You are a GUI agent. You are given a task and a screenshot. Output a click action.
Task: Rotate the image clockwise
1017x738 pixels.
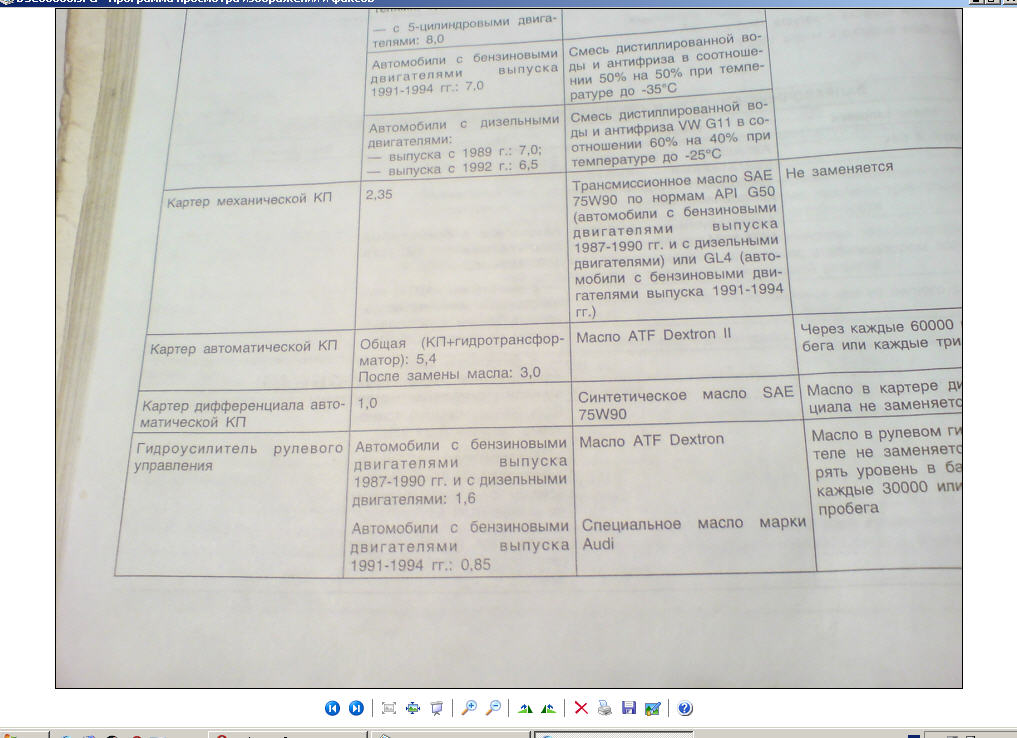[x=525, y=708]
